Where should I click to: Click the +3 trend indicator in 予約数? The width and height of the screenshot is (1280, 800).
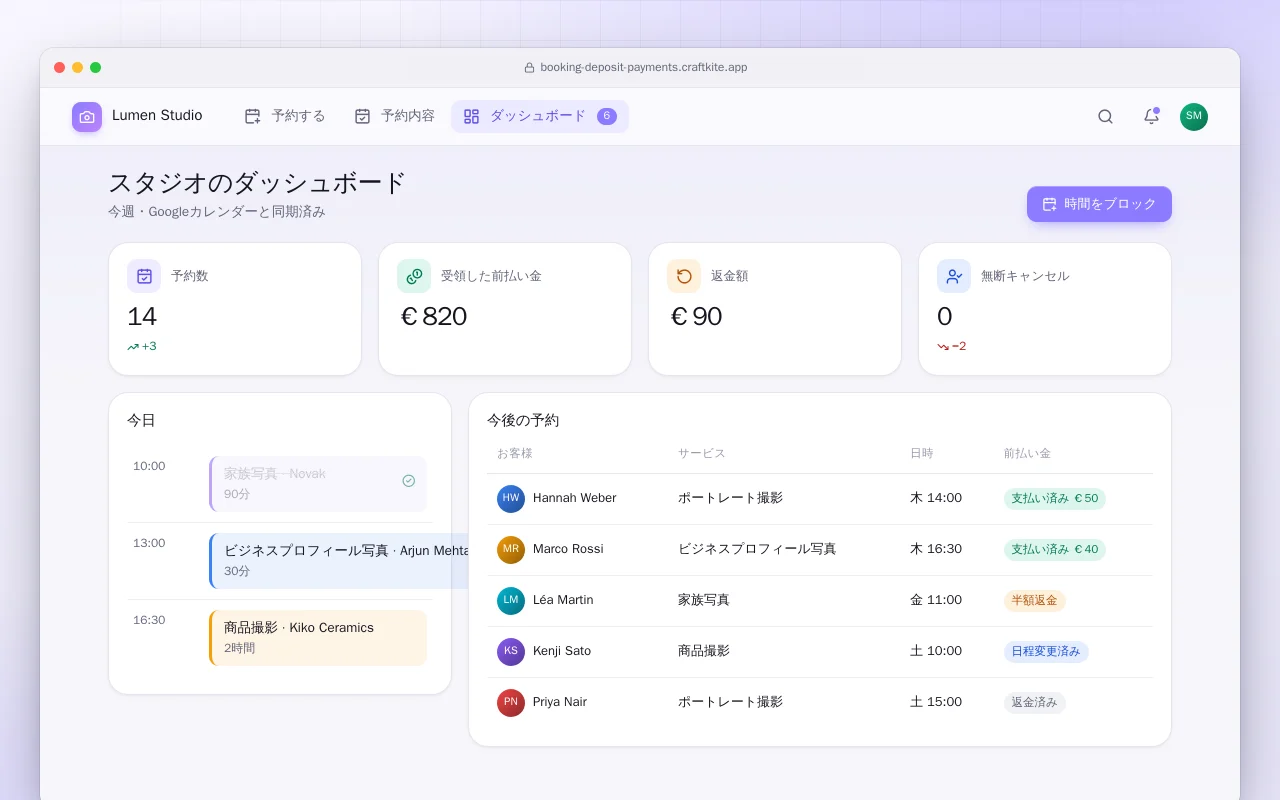[x=142, y=347]
